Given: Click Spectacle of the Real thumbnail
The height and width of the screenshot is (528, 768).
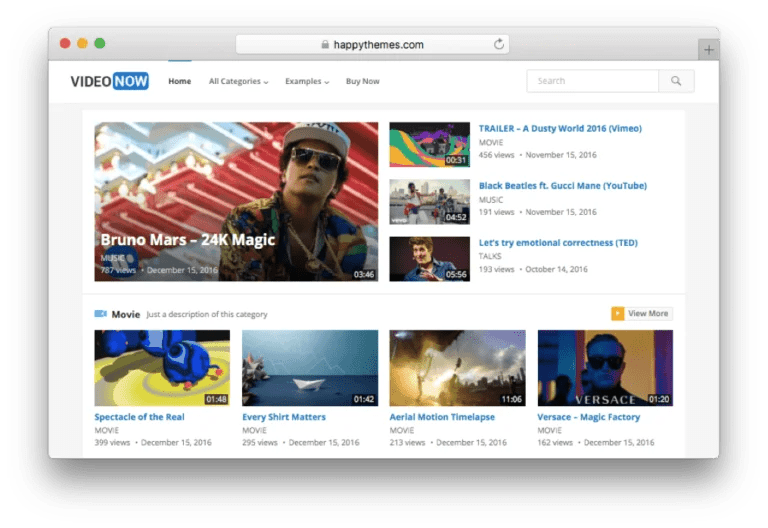Looking at the screenshot, I should (x=162, y=368).
